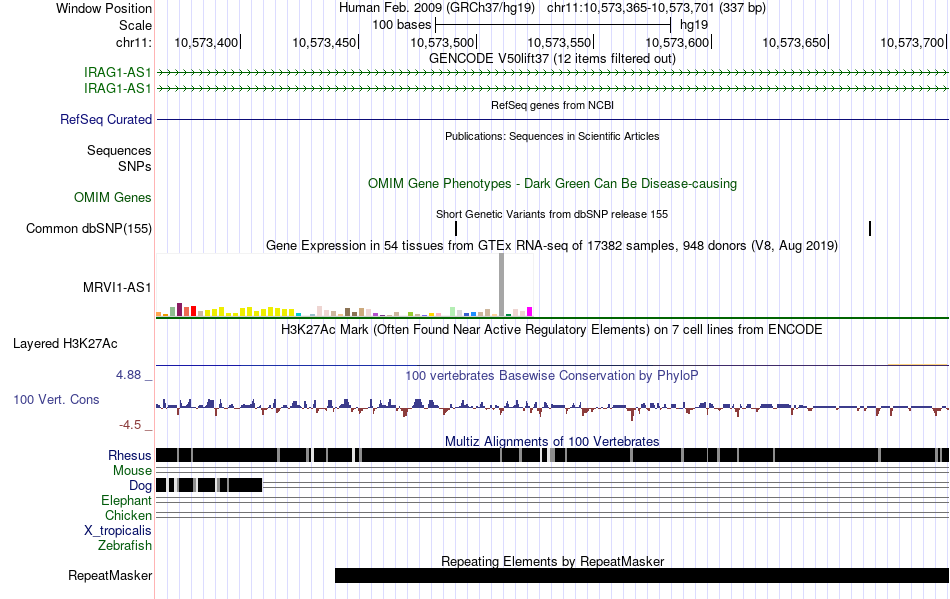Click the '100 bases' scale text
The width and height of the screenshot is (950, 599).
click(x=402, y=25)
